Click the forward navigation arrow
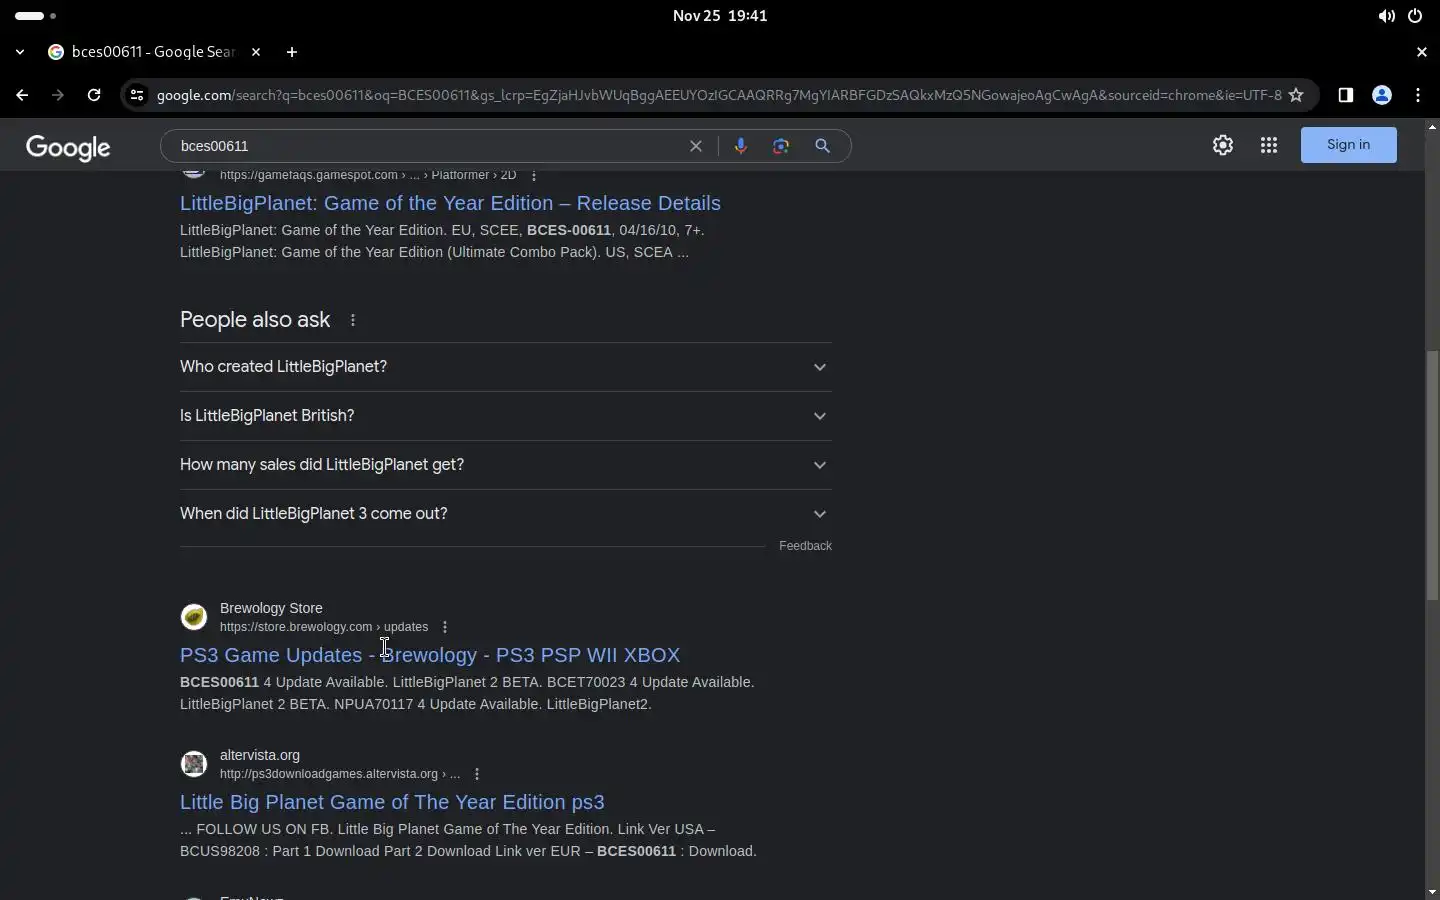1440x900 pixels. [x=57, y=95]
